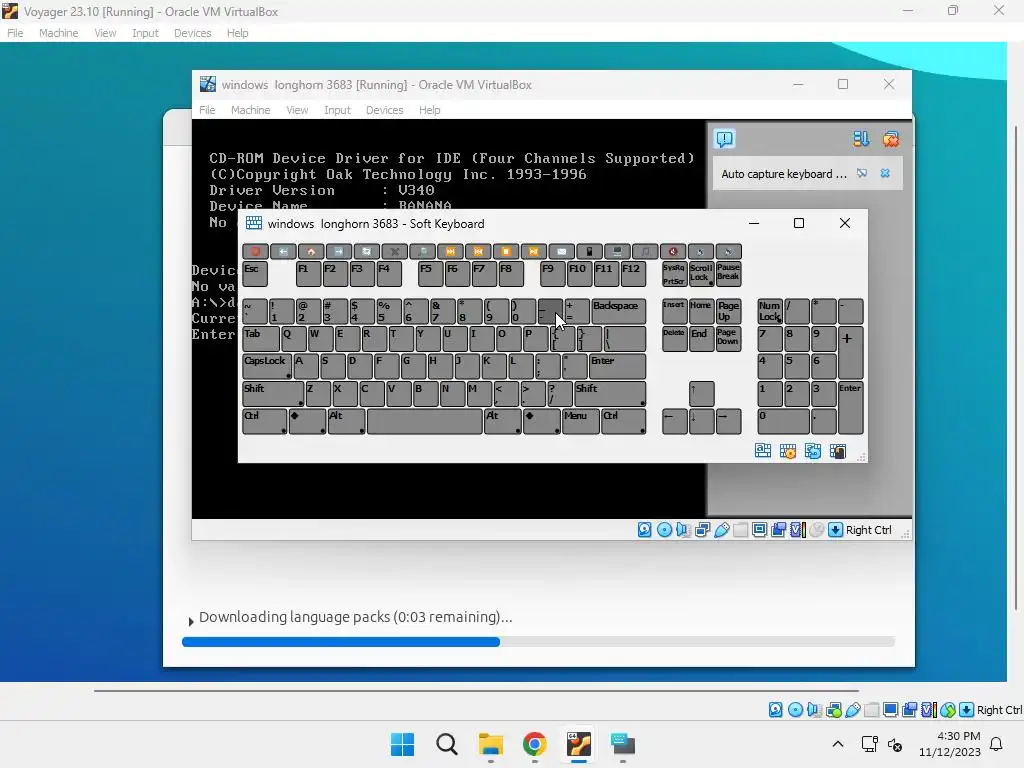Click the Menu key on Soft Keyboard
Viewport: 1024px width, 768px height.
pos(581,421)
